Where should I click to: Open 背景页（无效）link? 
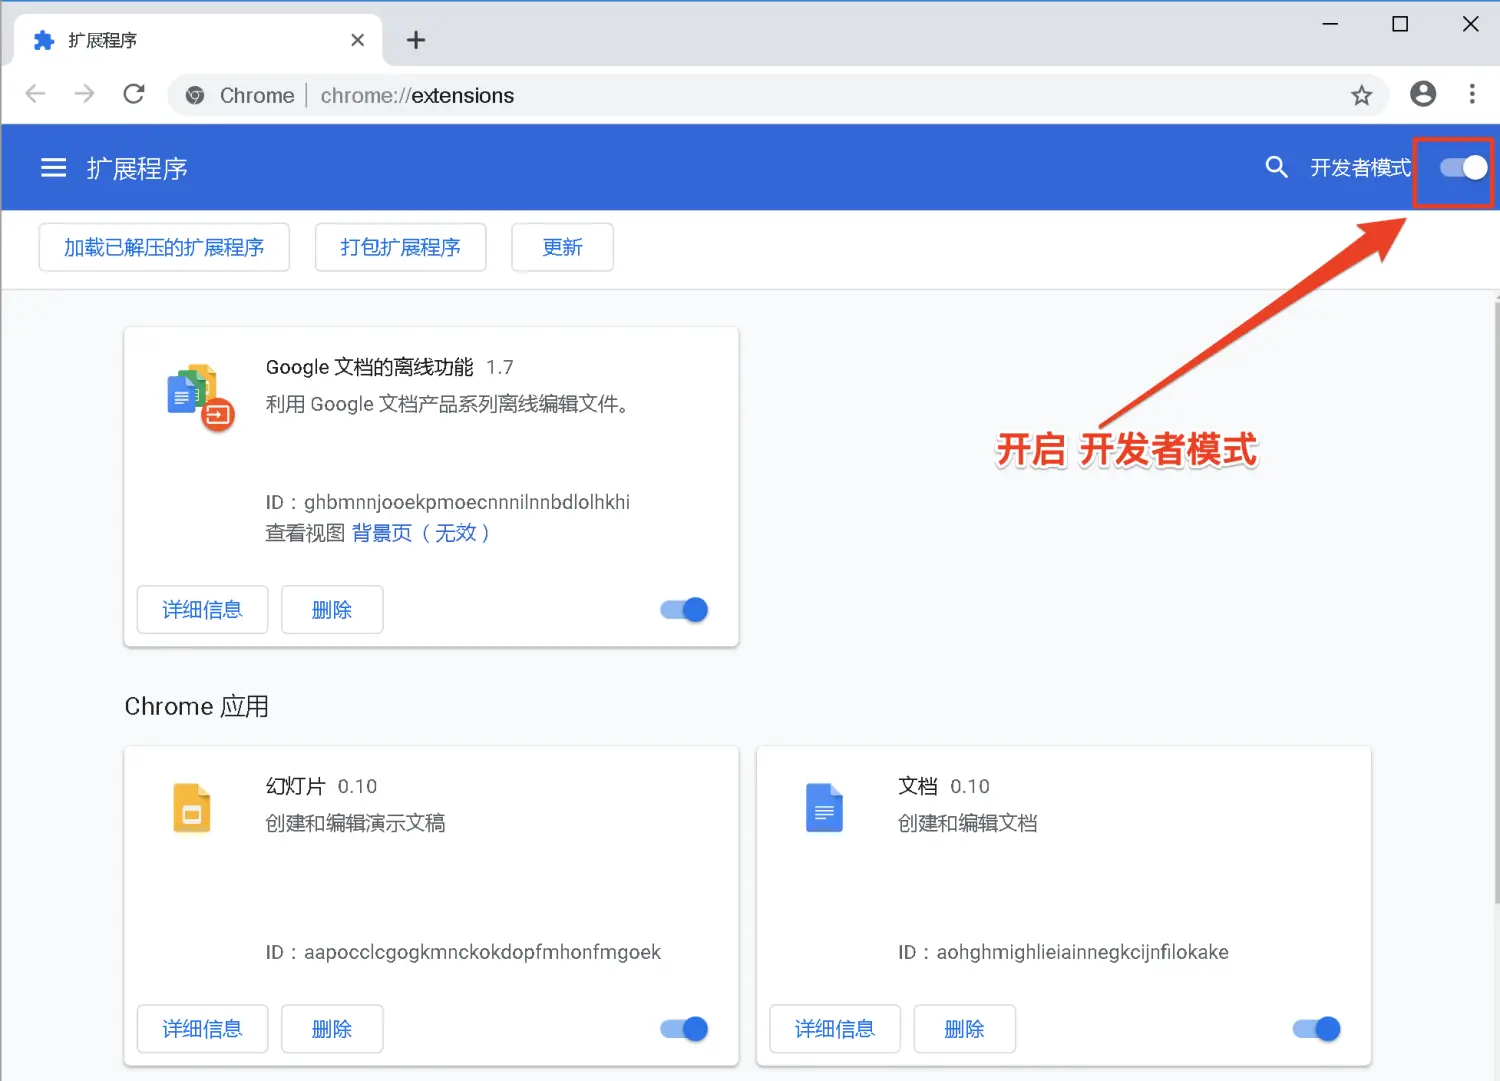pos(420,533)
